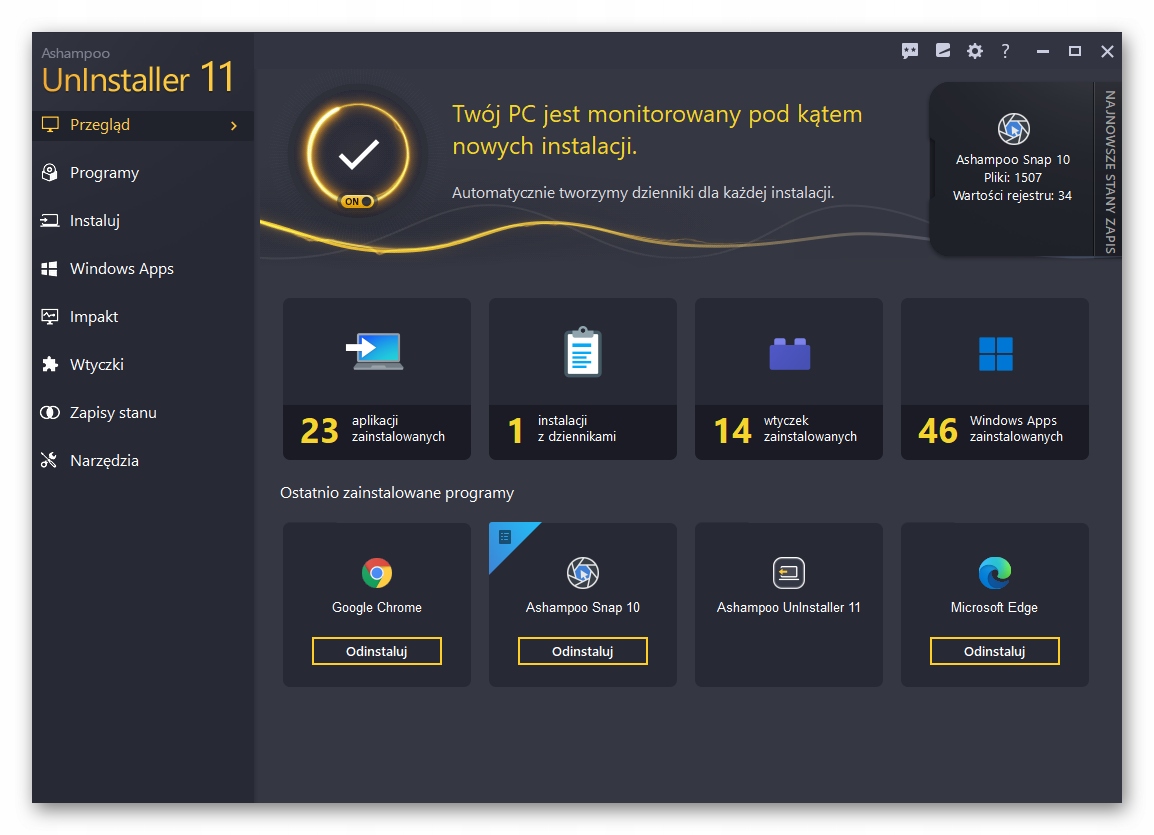Click the Wartości rejestru: 34 text
This screenshot has height=835, width=1154.
click(1013, 196)
